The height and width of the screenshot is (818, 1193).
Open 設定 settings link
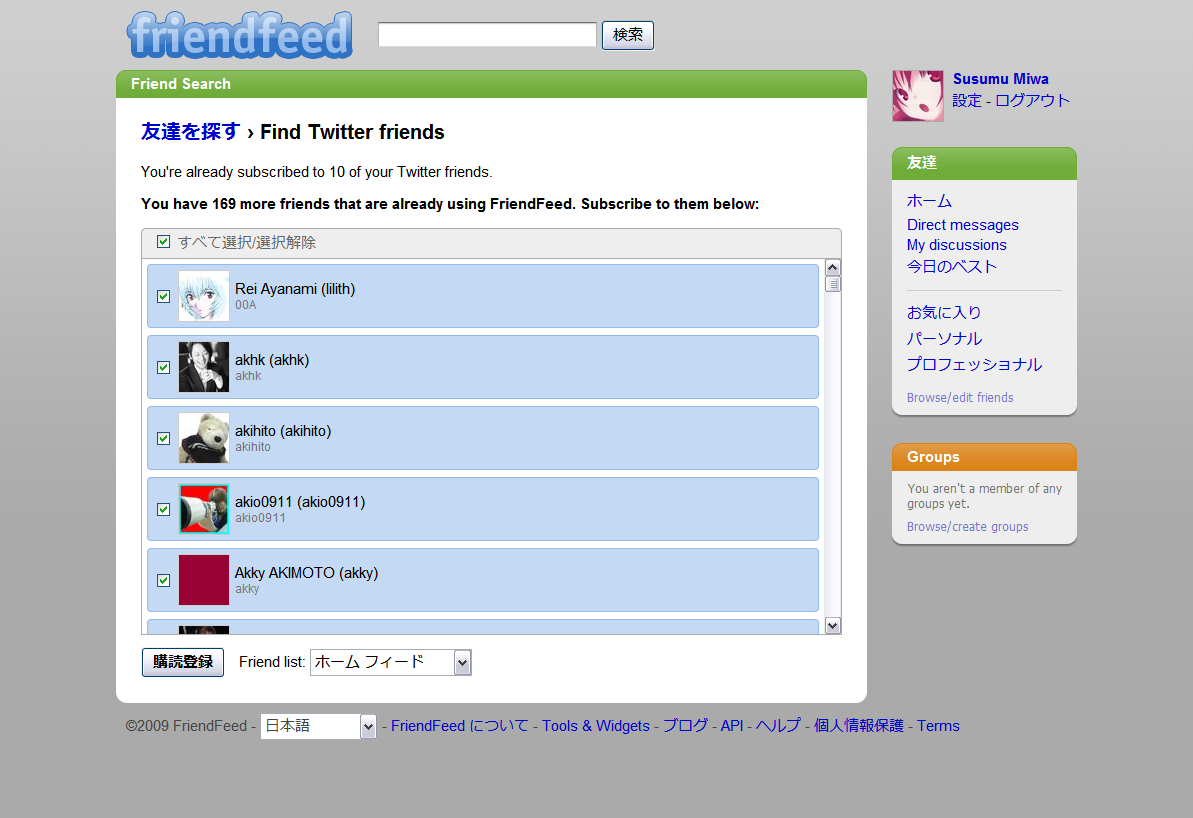coord(967,100)
